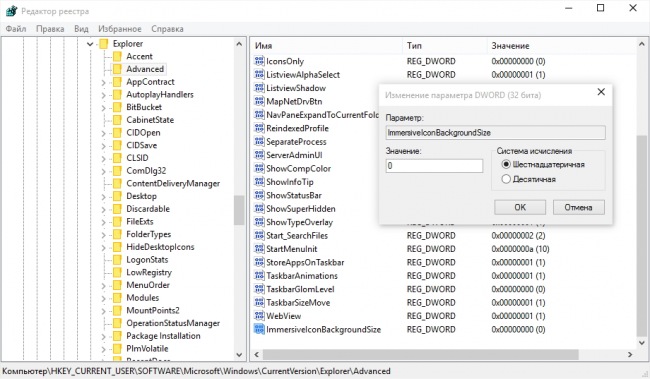
Task: Click the ReindexedProfile value icon
Action: coord(259,128)
